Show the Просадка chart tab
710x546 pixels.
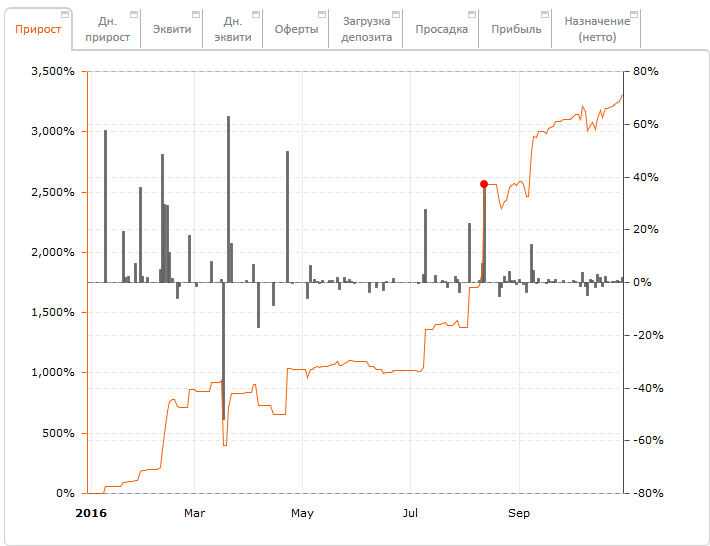pyautogui.click(x=443, y=29)
